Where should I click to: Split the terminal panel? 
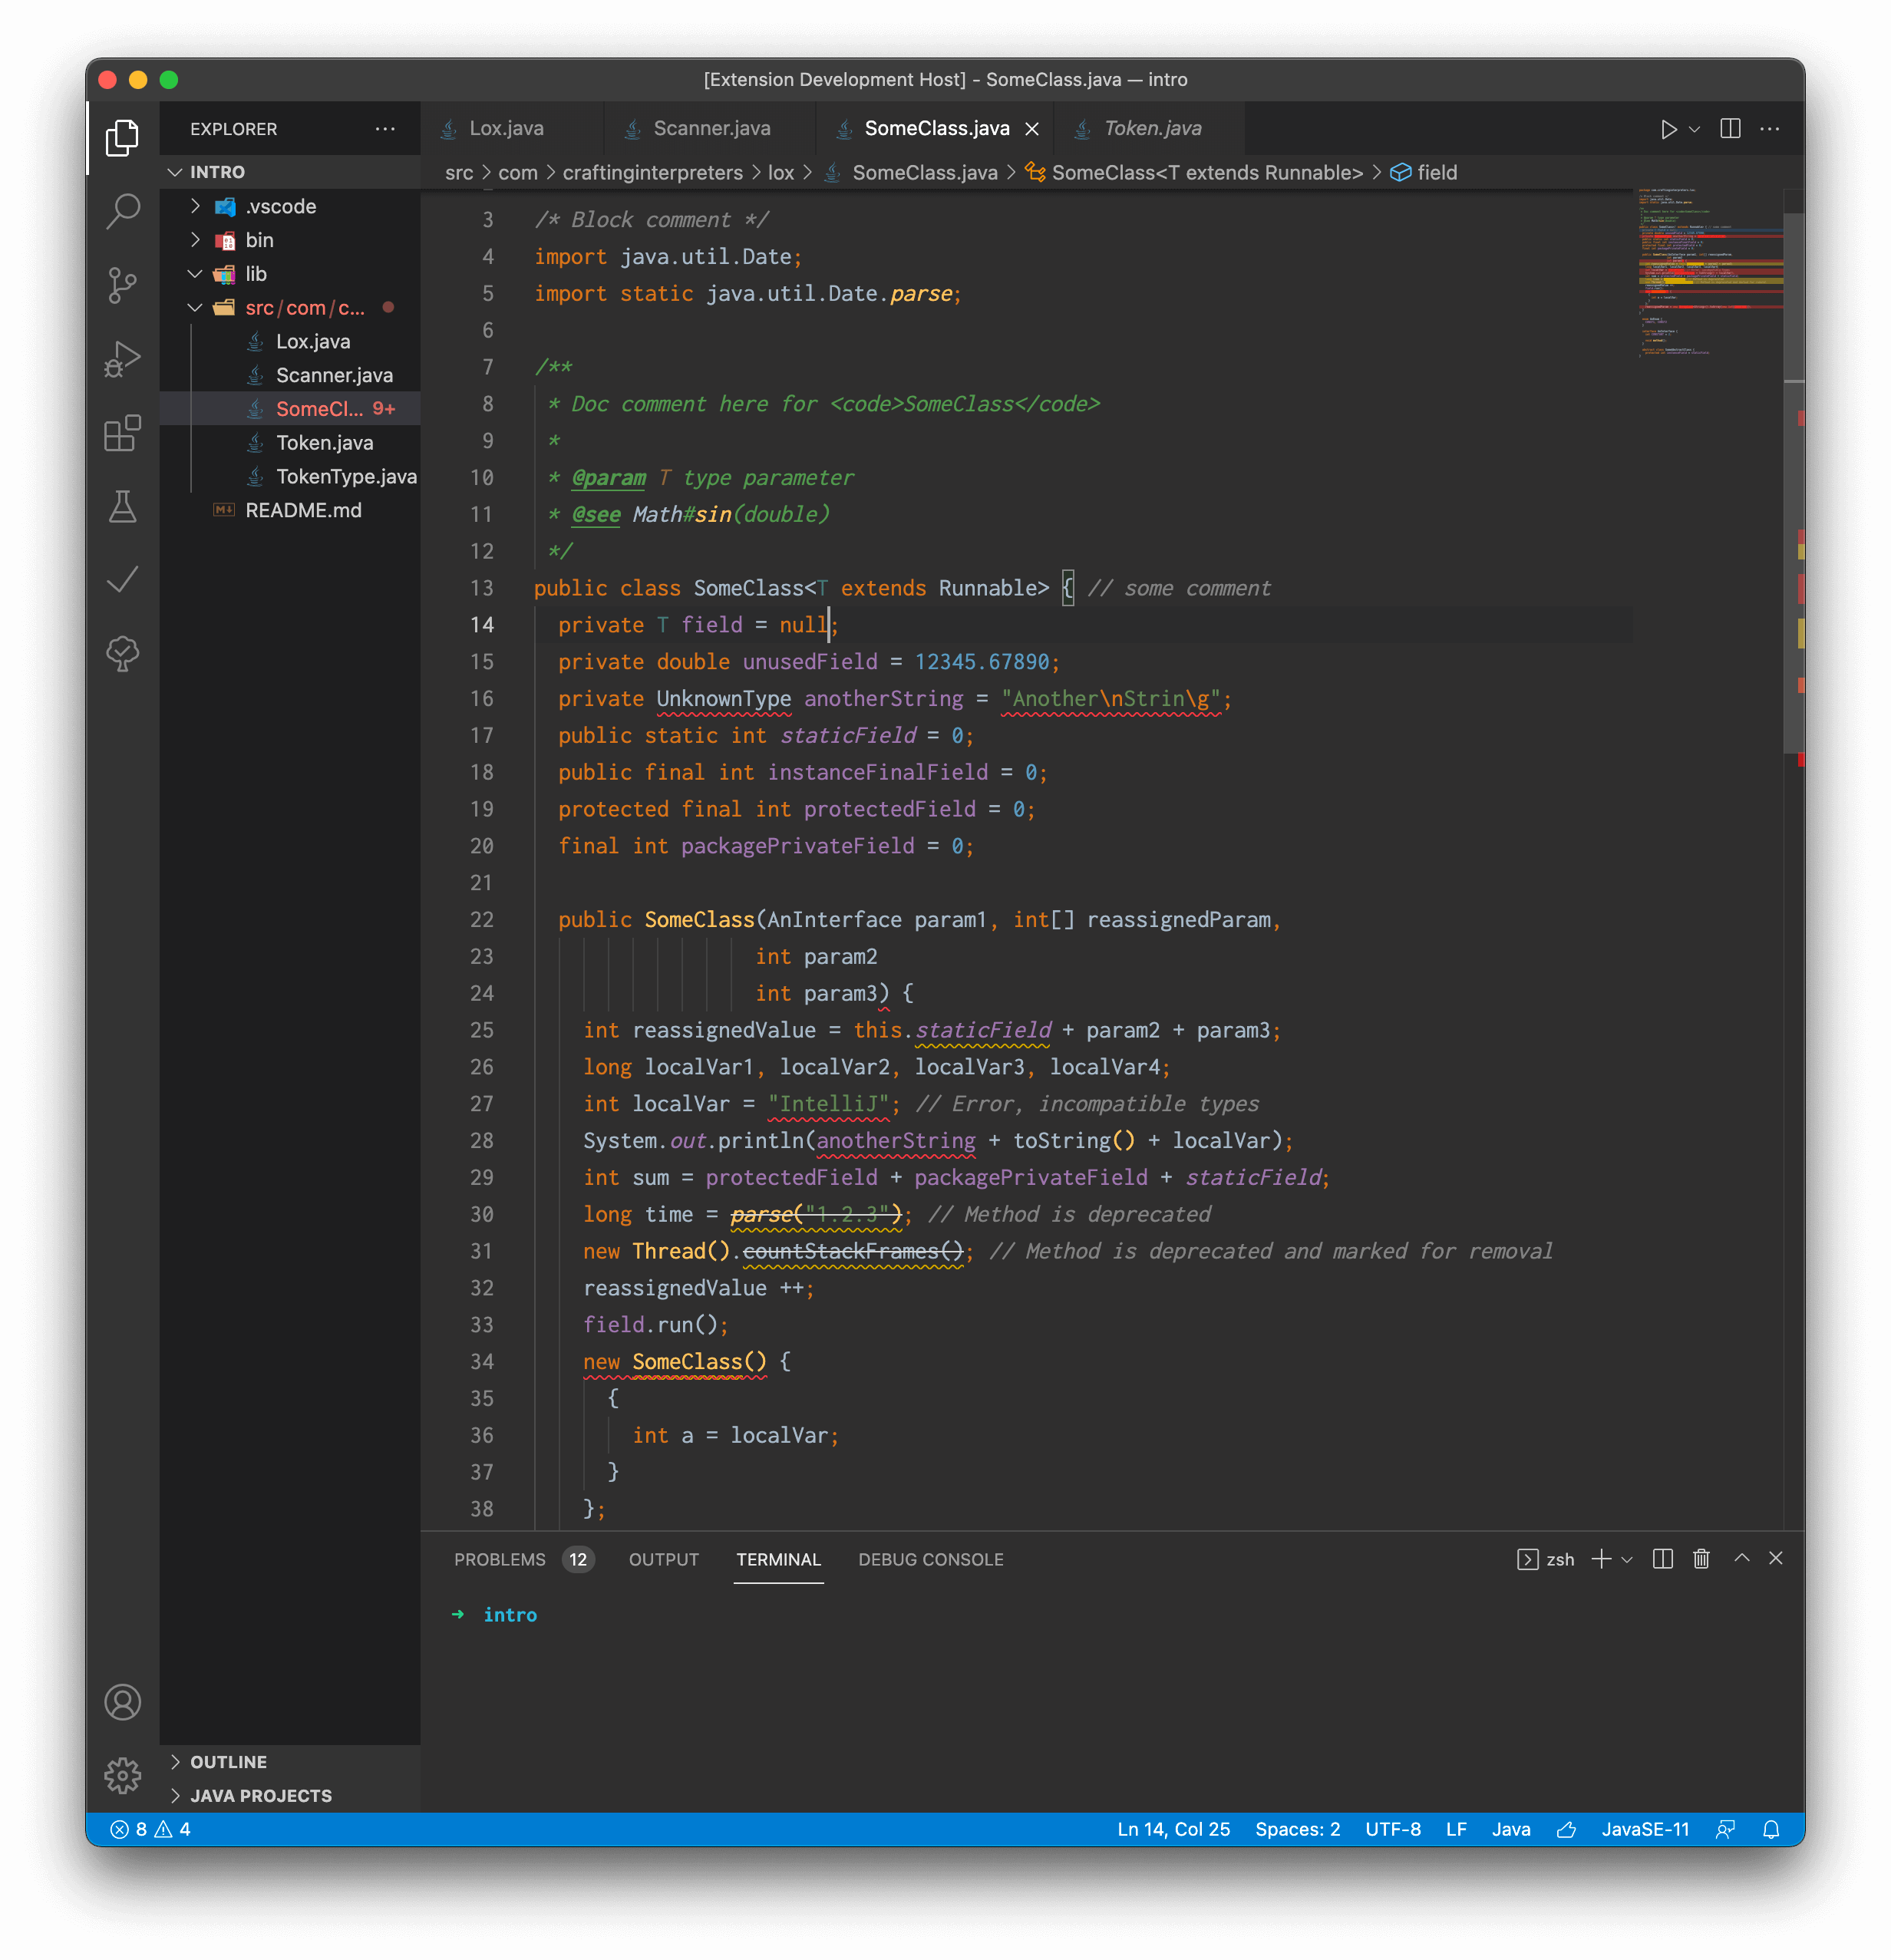1662,1559
